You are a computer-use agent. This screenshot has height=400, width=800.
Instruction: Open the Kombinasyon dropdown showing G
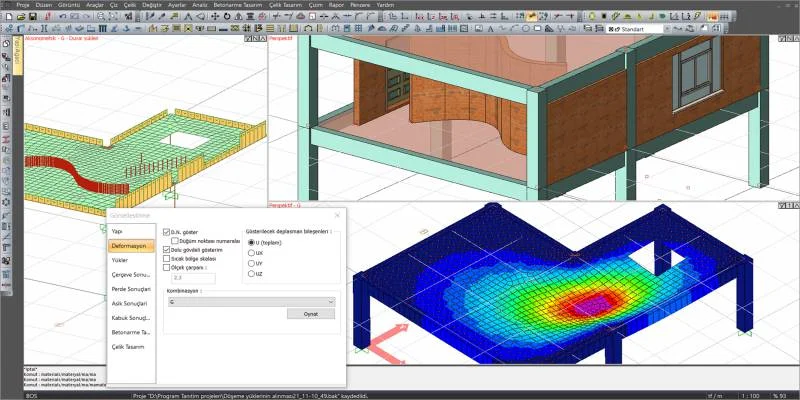point(251,302)
